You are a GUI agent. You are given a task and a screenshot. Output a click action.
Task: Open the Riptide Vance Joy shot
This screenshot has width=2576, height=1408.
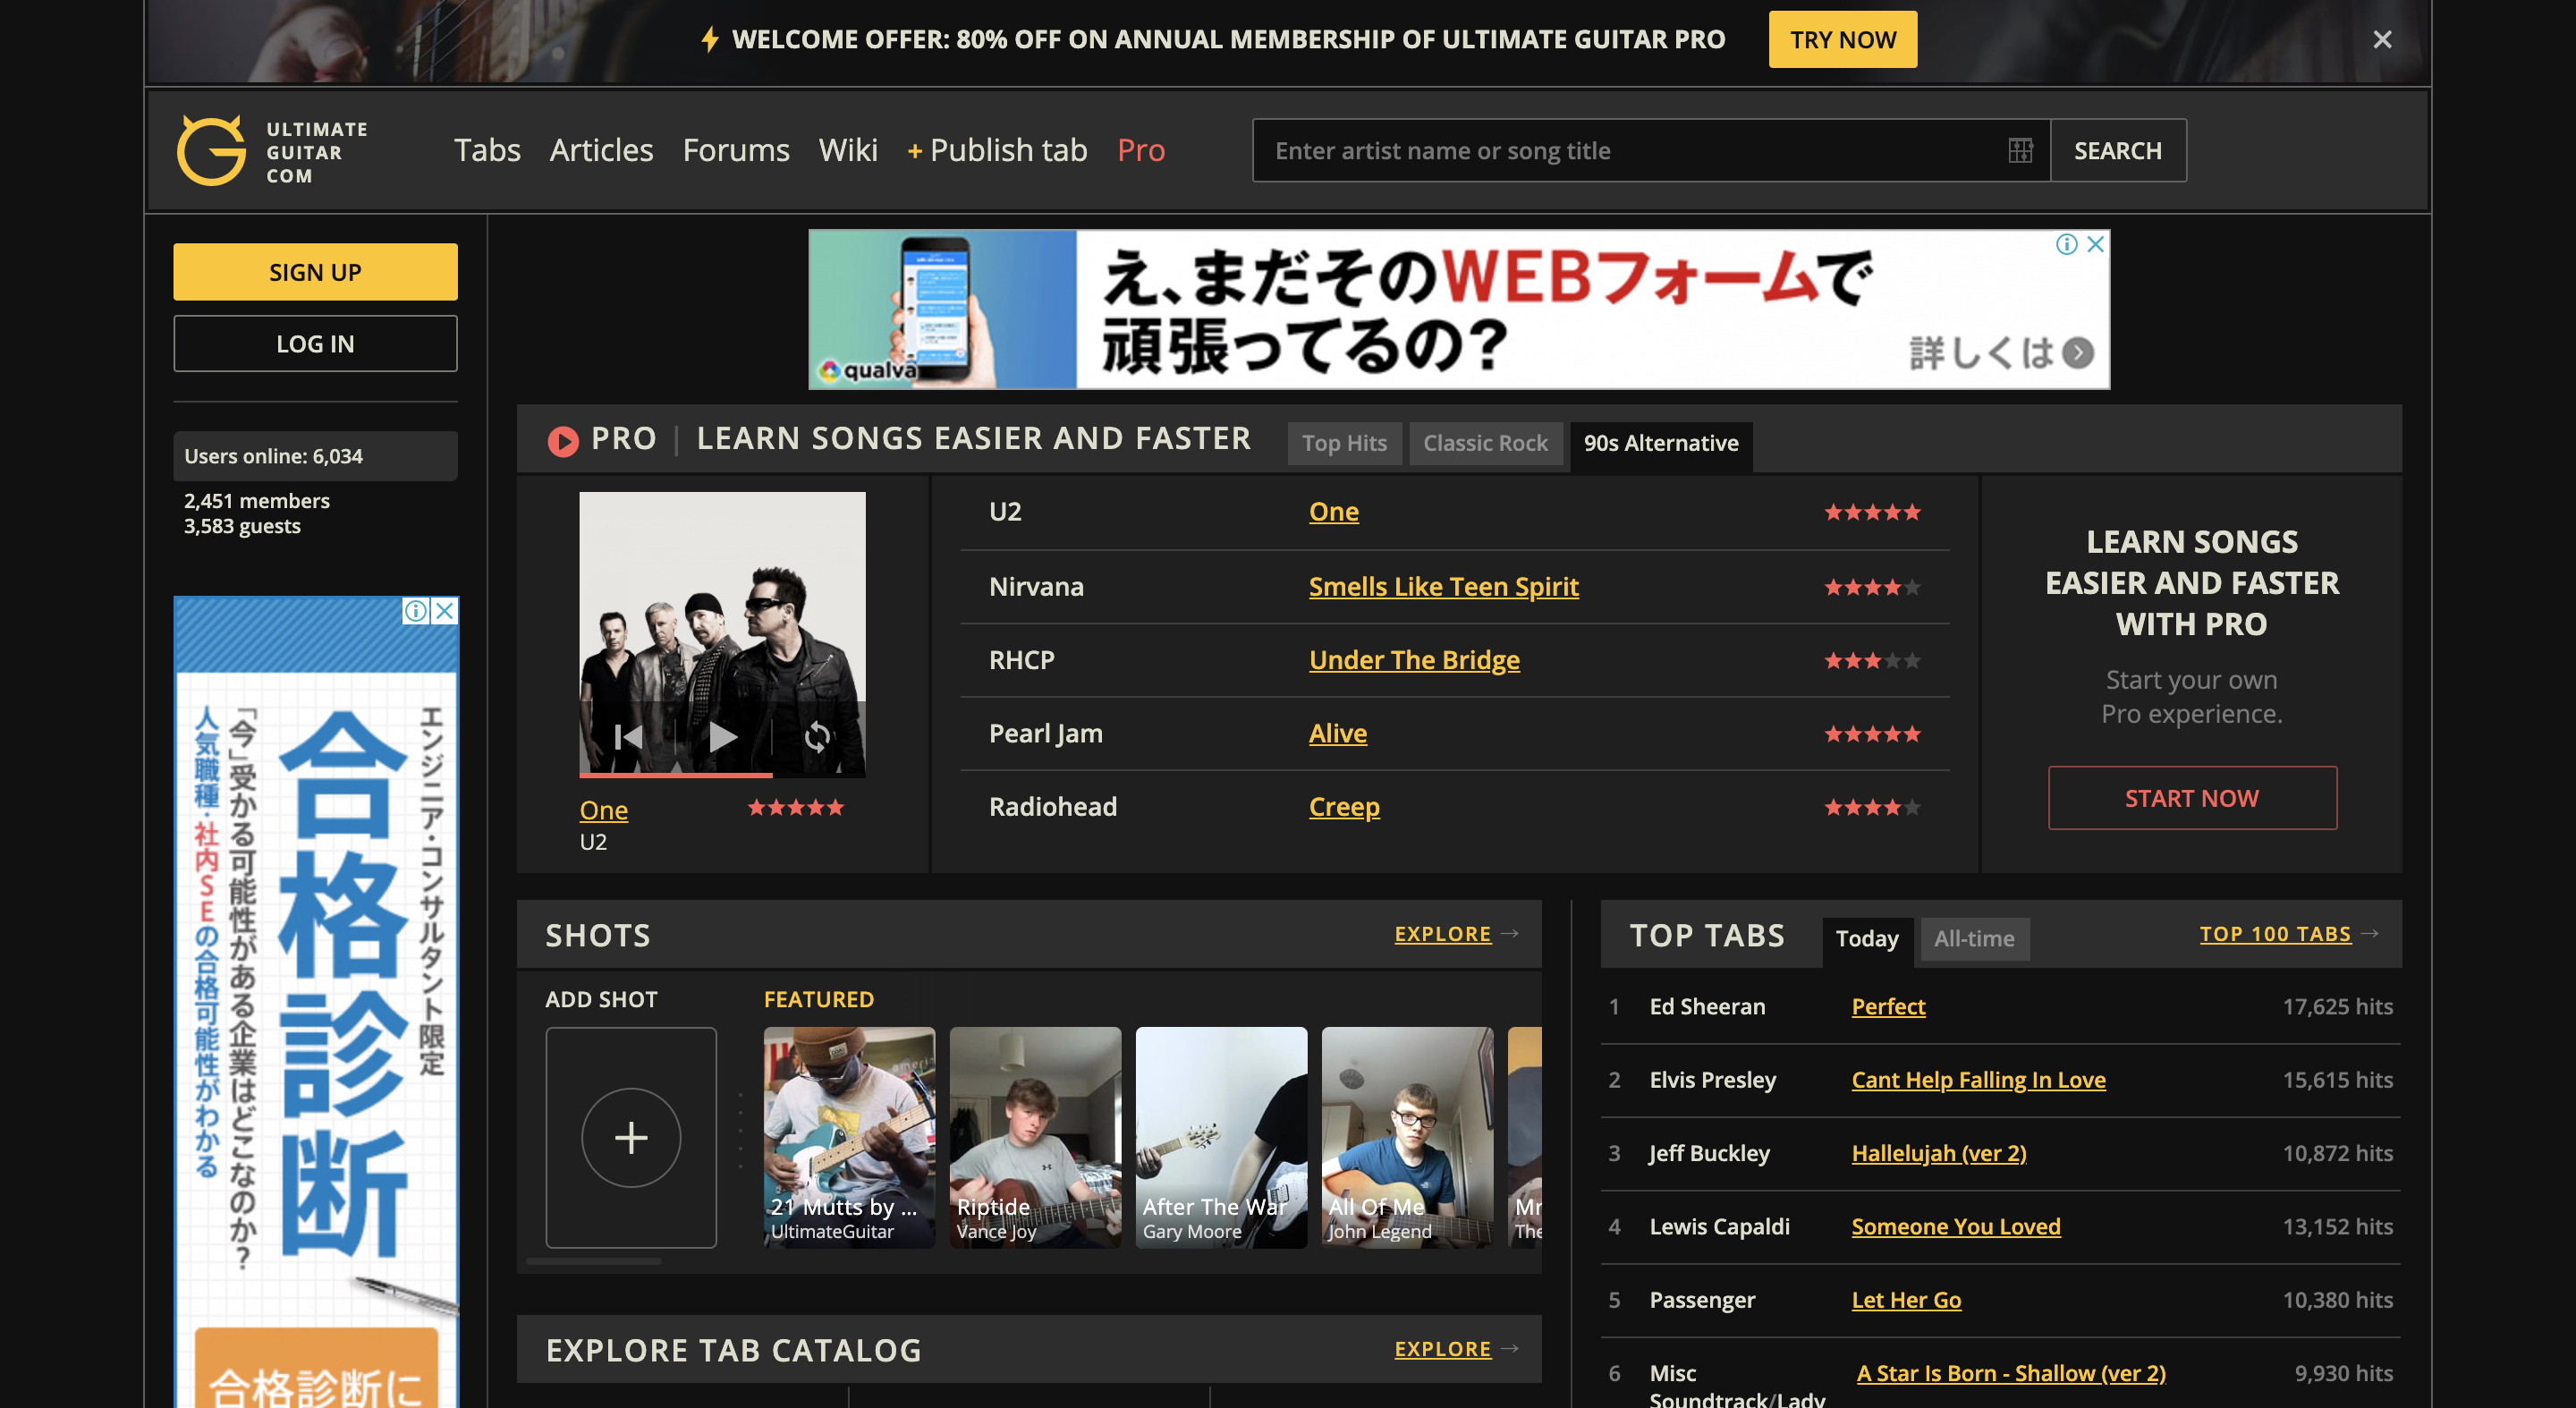(1035, 1137)
